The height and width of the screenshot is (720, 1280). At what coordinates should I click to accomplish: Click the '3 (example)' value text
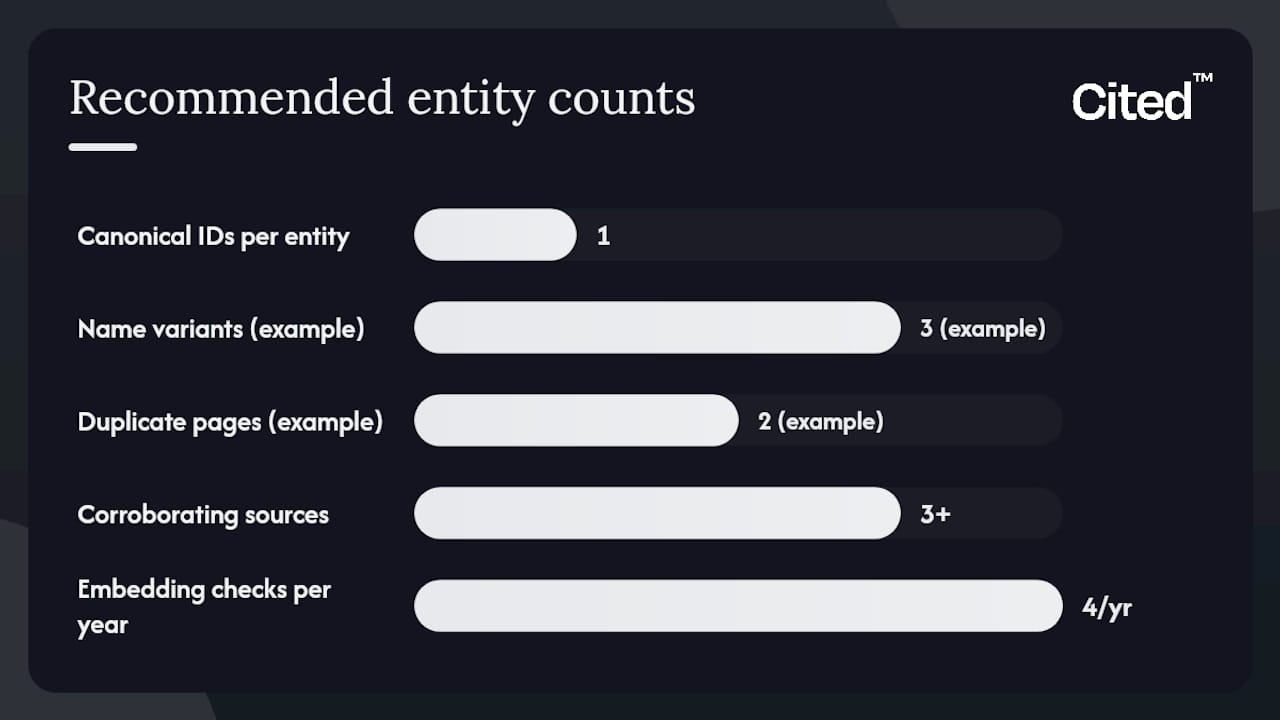pyautogui.click(x=983, y=328)
